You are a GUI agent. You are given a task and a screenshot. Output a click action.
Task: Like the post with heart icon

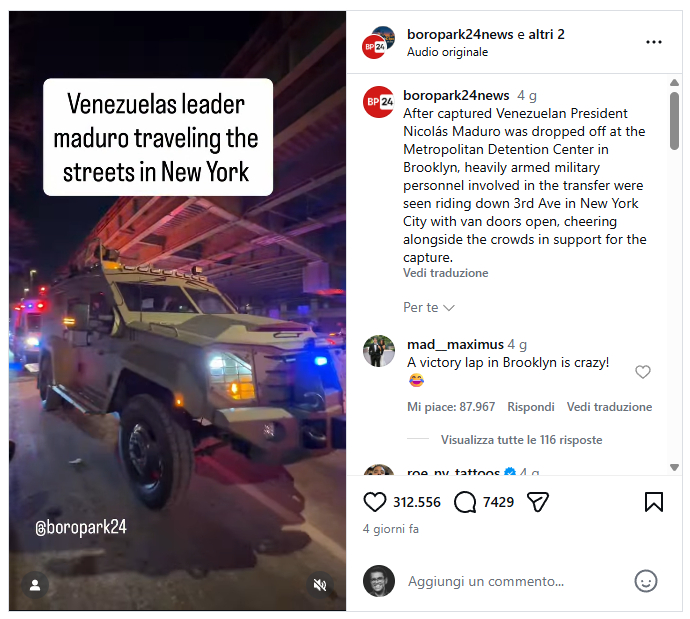point(374,502)
